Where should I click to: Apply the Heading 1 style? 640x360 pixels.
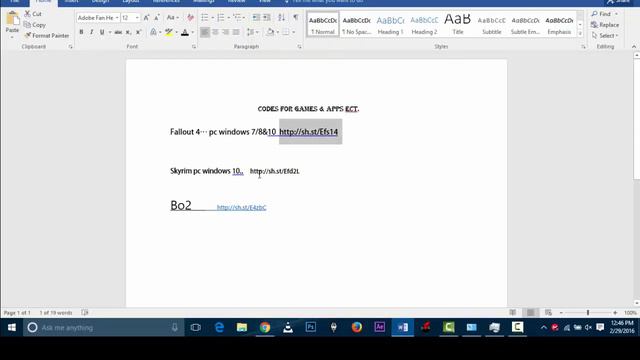(391, 24)
